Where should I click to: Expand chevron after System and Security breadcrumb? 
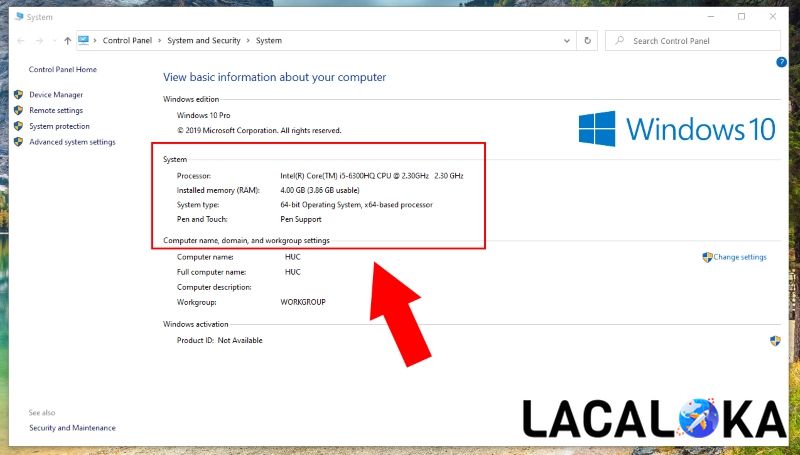point(248,40)
